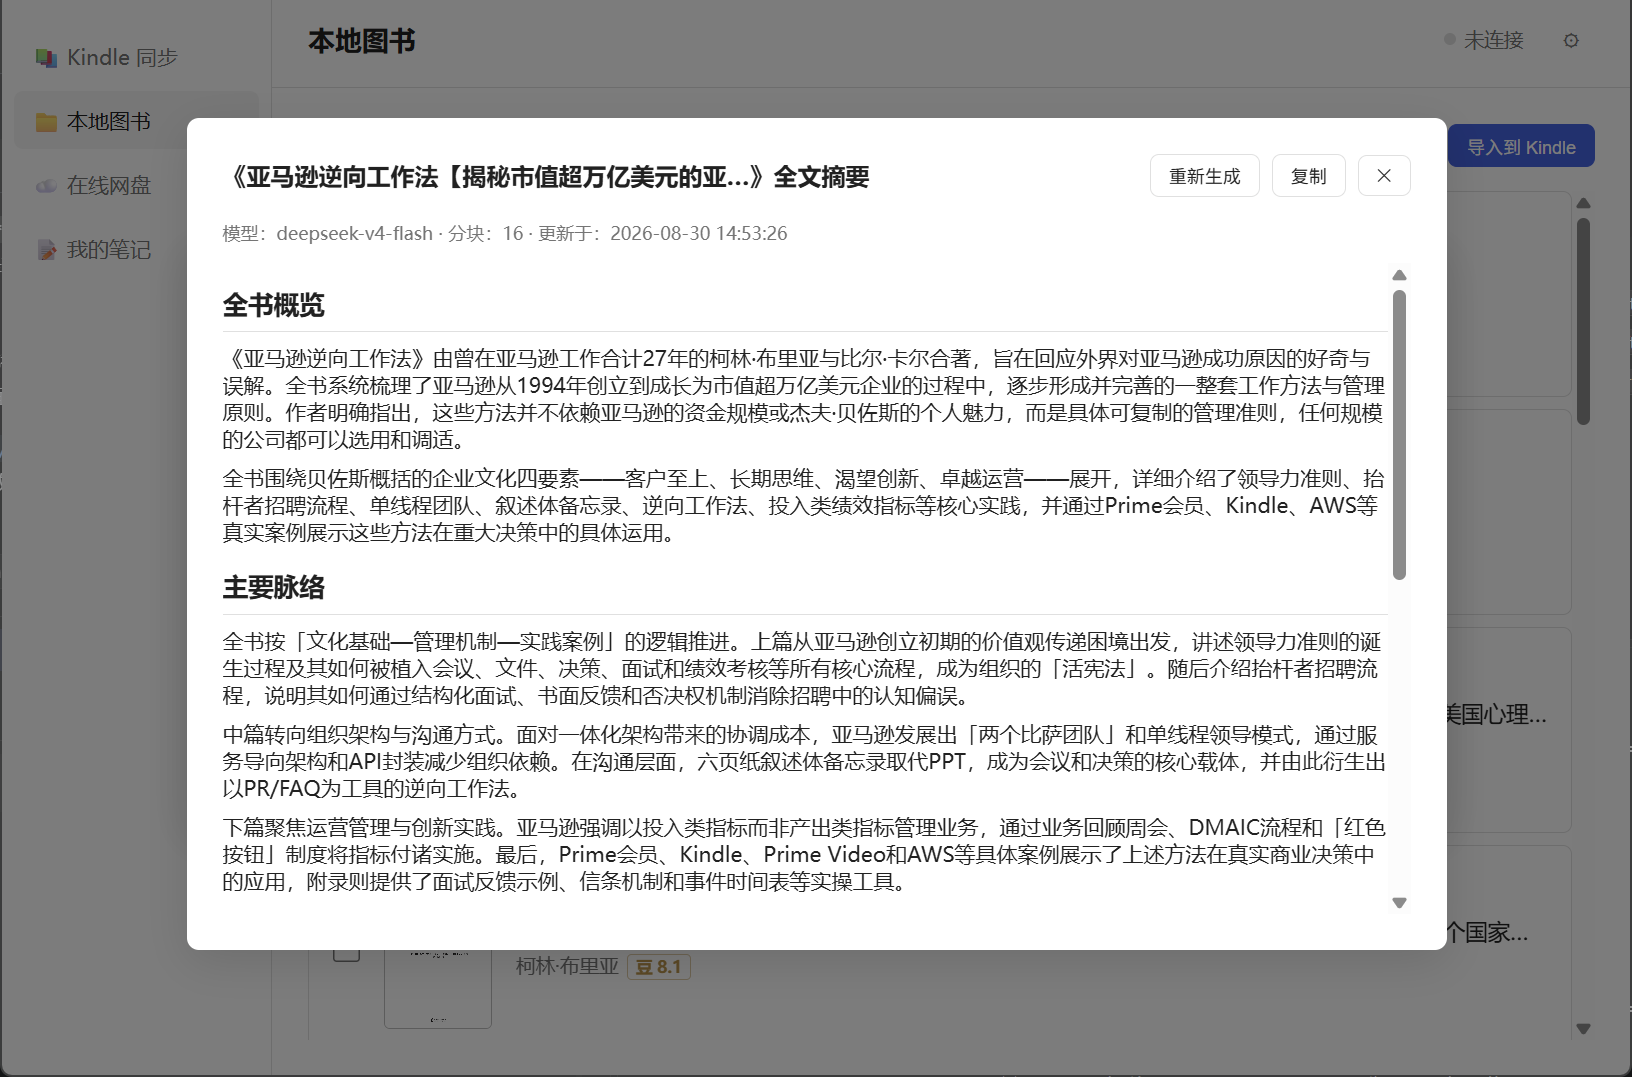The image size is (1632, 1077).
Task: Click the book cover thumbnail near 柯林·布里亚
Action: tap(438, 988)
